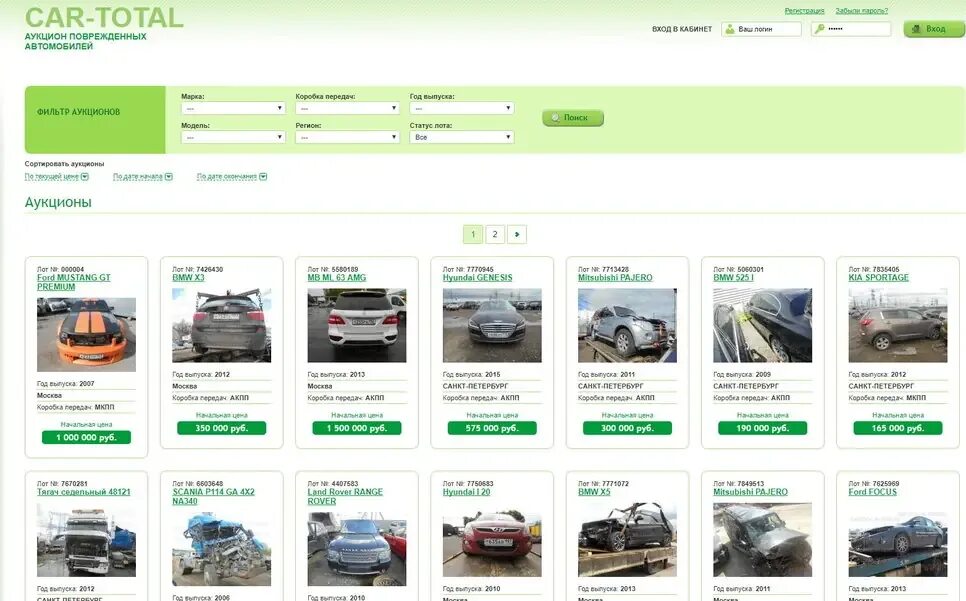
Task: Click the wrecked SCANIA truck photo
Action: pyautogui.click(x=221, y=549)
